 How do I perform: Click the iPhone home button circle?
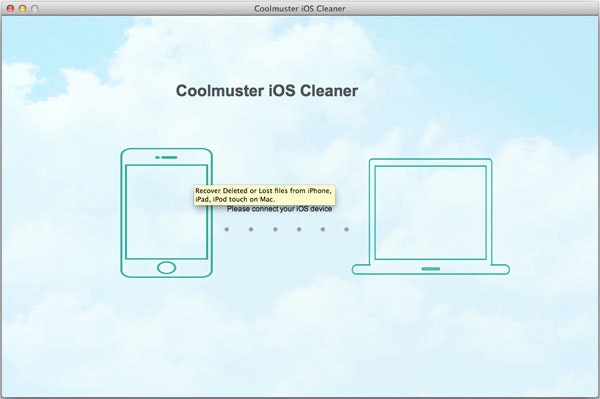tap(166, 268)
